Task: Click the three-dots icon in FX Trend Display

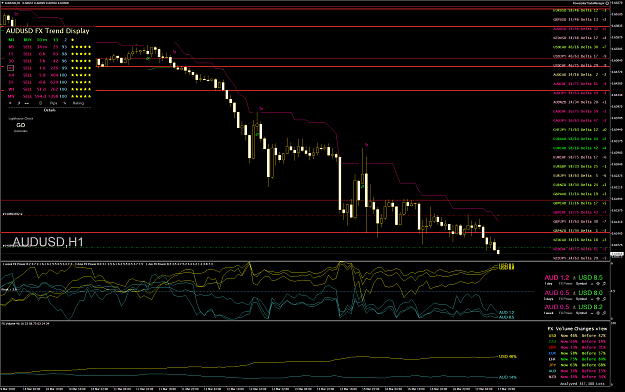Action: 27,103
